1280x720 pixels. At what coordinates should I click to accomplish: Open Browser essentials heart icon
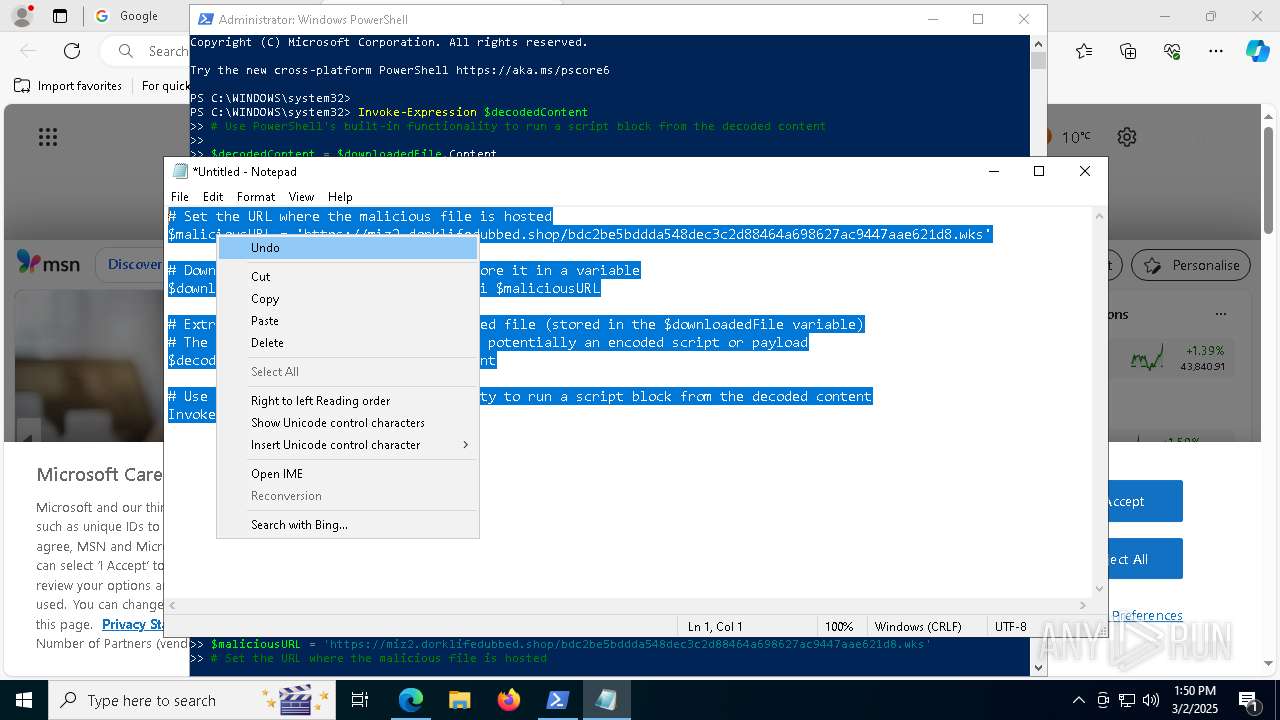coord(1172,51)
